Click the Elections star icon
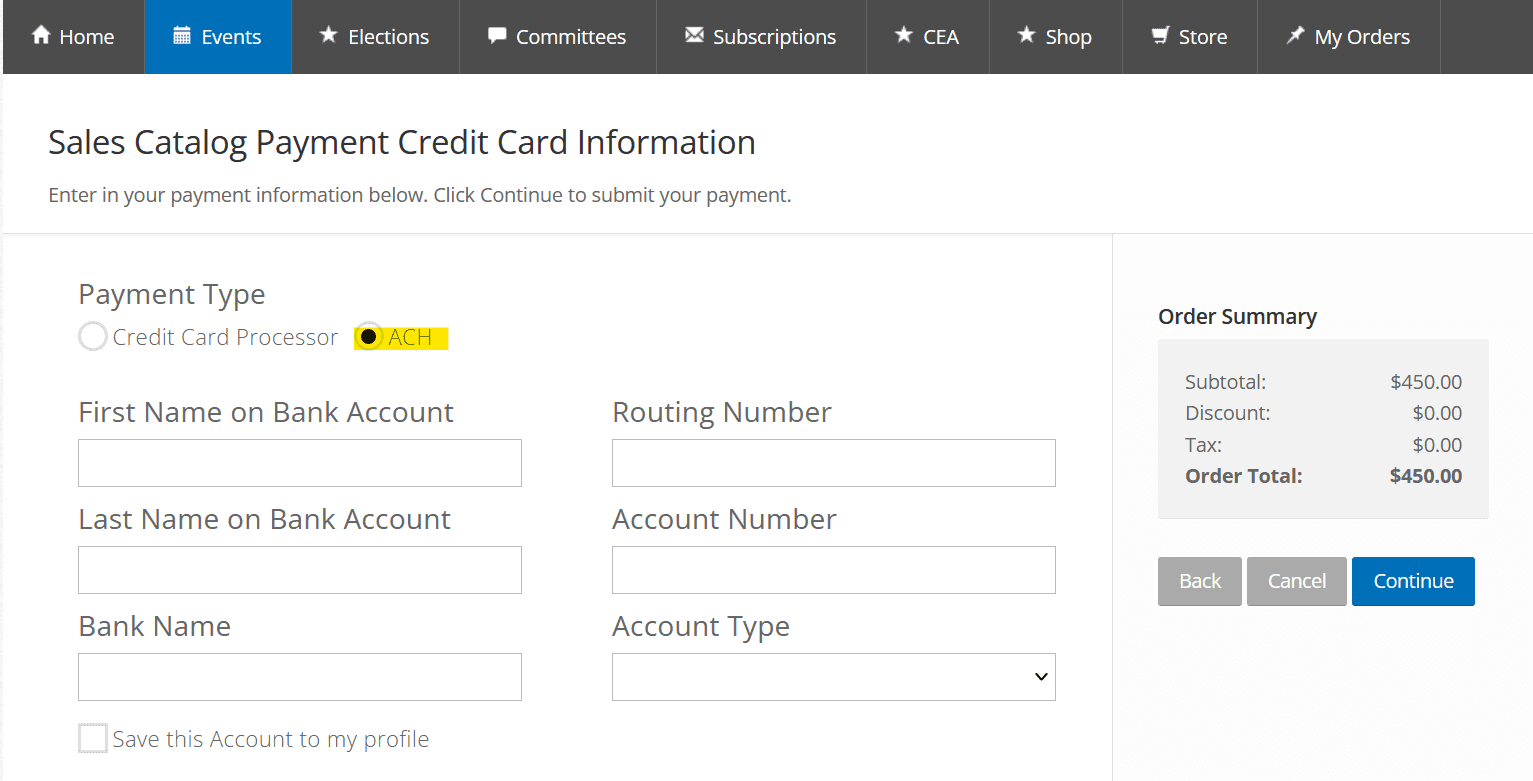The image size is (1533, 781). (328, 35)
